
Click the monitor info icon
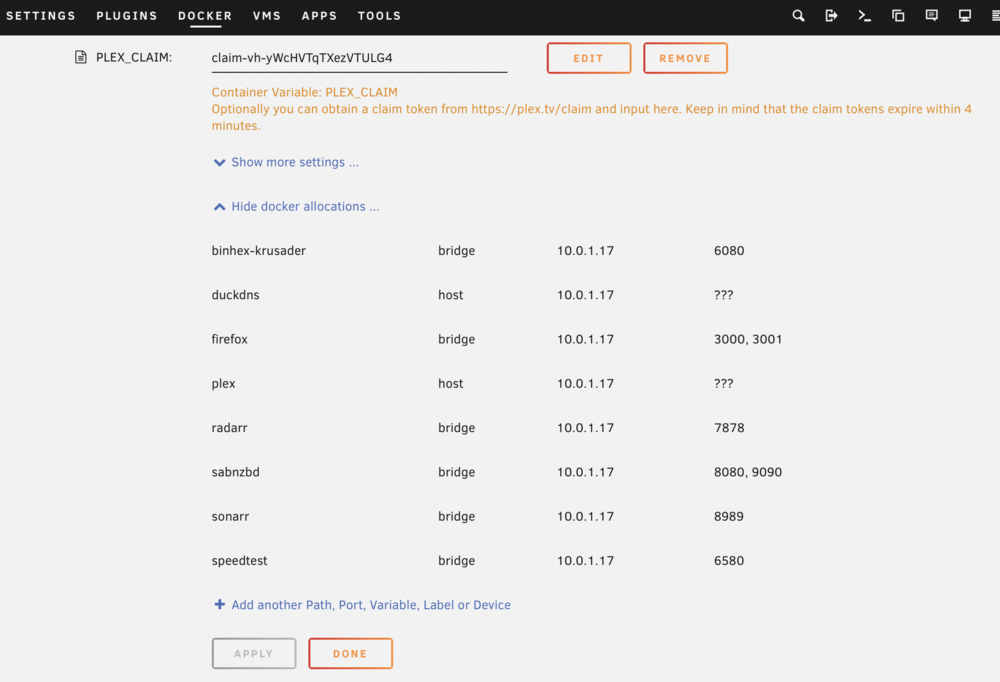pyautogui.click(x=964, y=15)
